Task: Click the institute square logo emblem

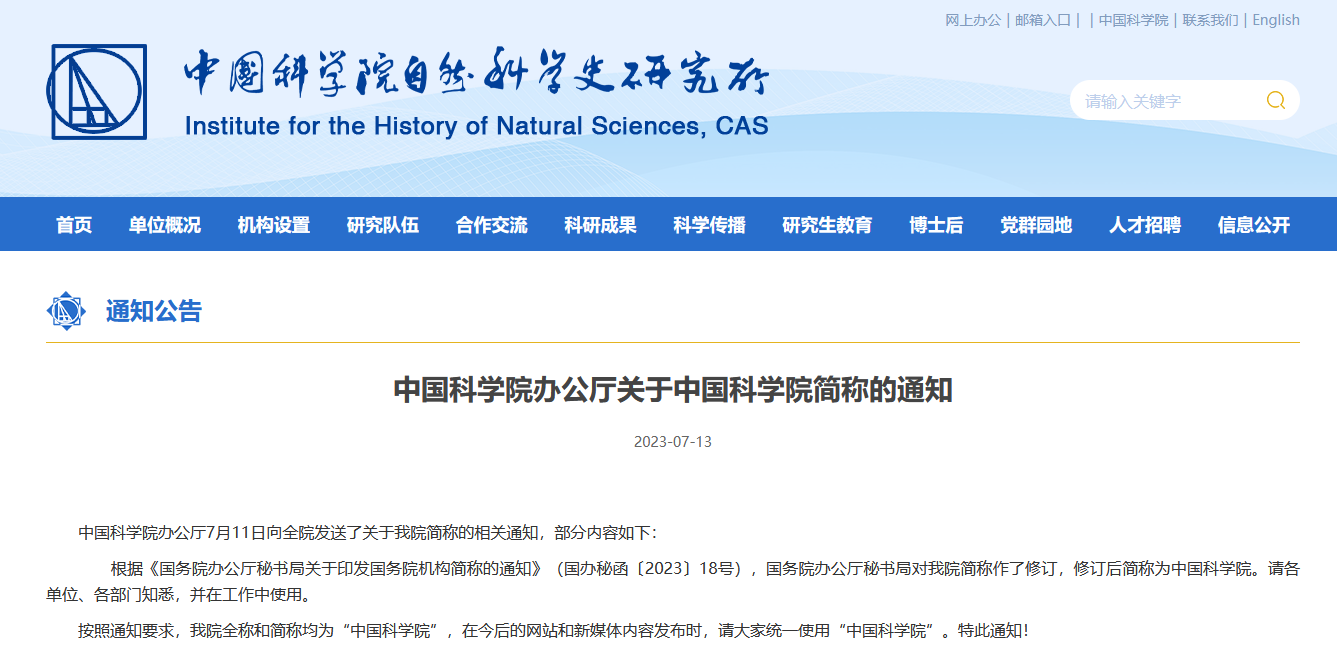Action: pyautogui.click(x=97, y=91)
